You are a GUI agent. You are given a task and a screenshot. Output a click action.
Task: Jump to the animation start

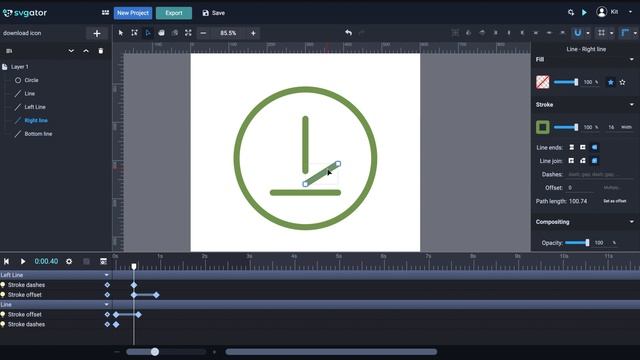[7, 261]
